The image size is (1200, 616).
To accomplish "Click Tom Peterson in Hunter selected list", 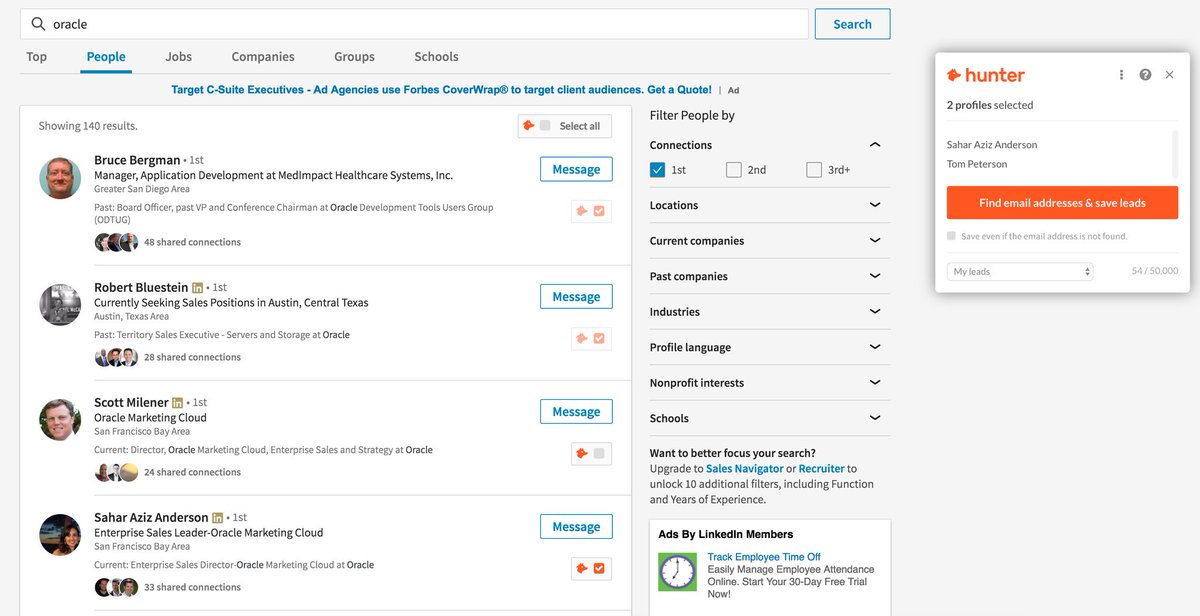I will point(977,164).
